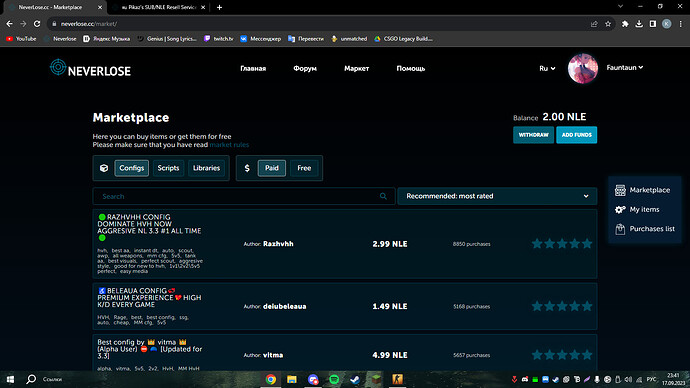Image resolution: width=690 pixels, height=388 pixels.
Task: Bookmark this page with star icon
Action: tap(608, 24)
